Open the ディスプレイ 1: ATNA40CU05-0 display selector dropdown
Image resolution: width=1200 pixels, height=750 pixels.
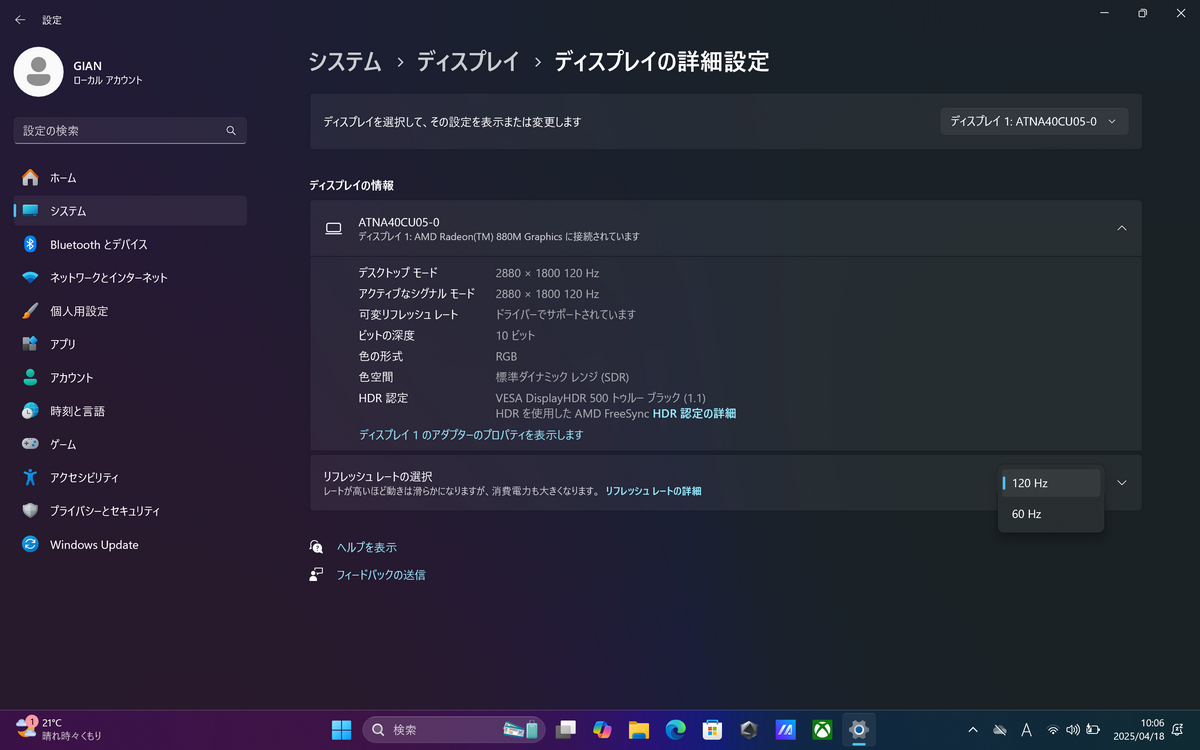[x=1034, y=122]
